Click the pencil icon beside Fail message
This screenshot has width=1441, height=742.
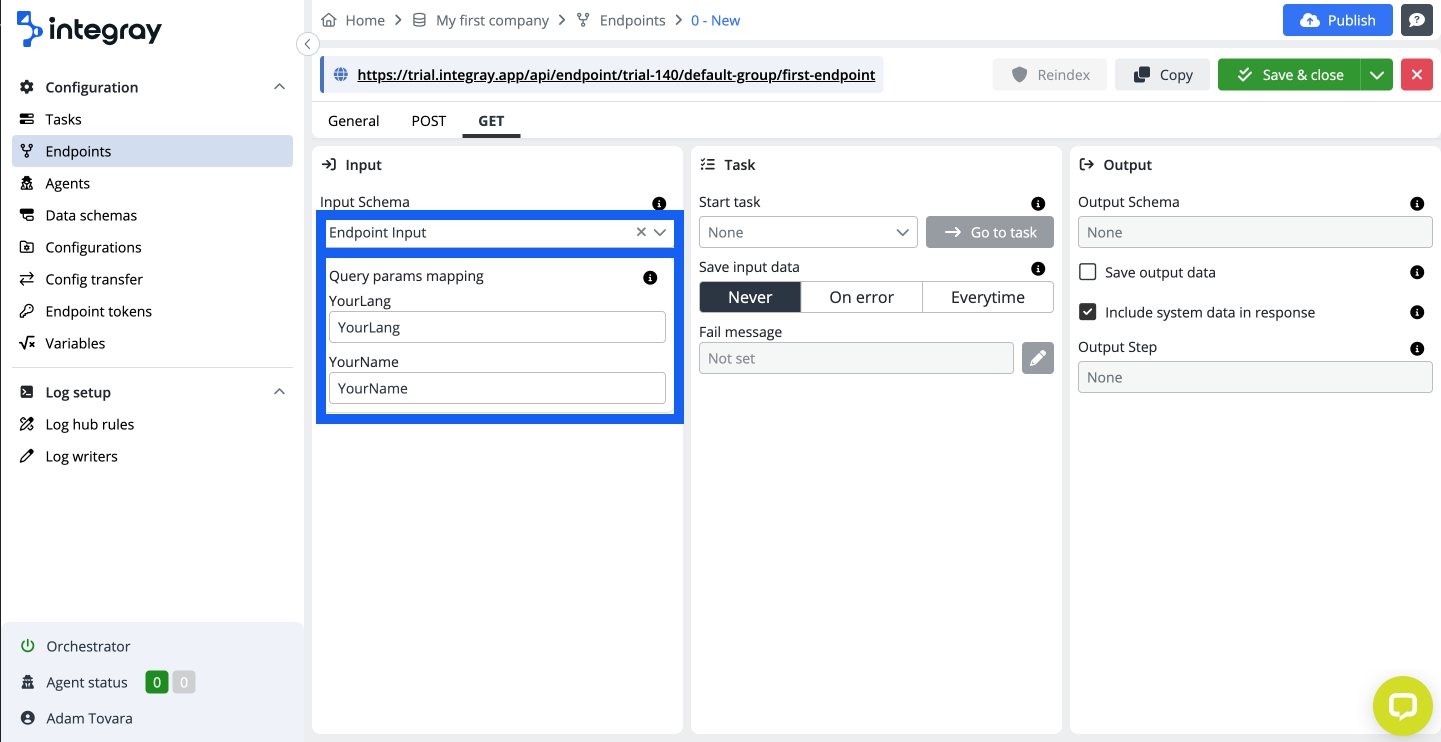point(1037,358)
